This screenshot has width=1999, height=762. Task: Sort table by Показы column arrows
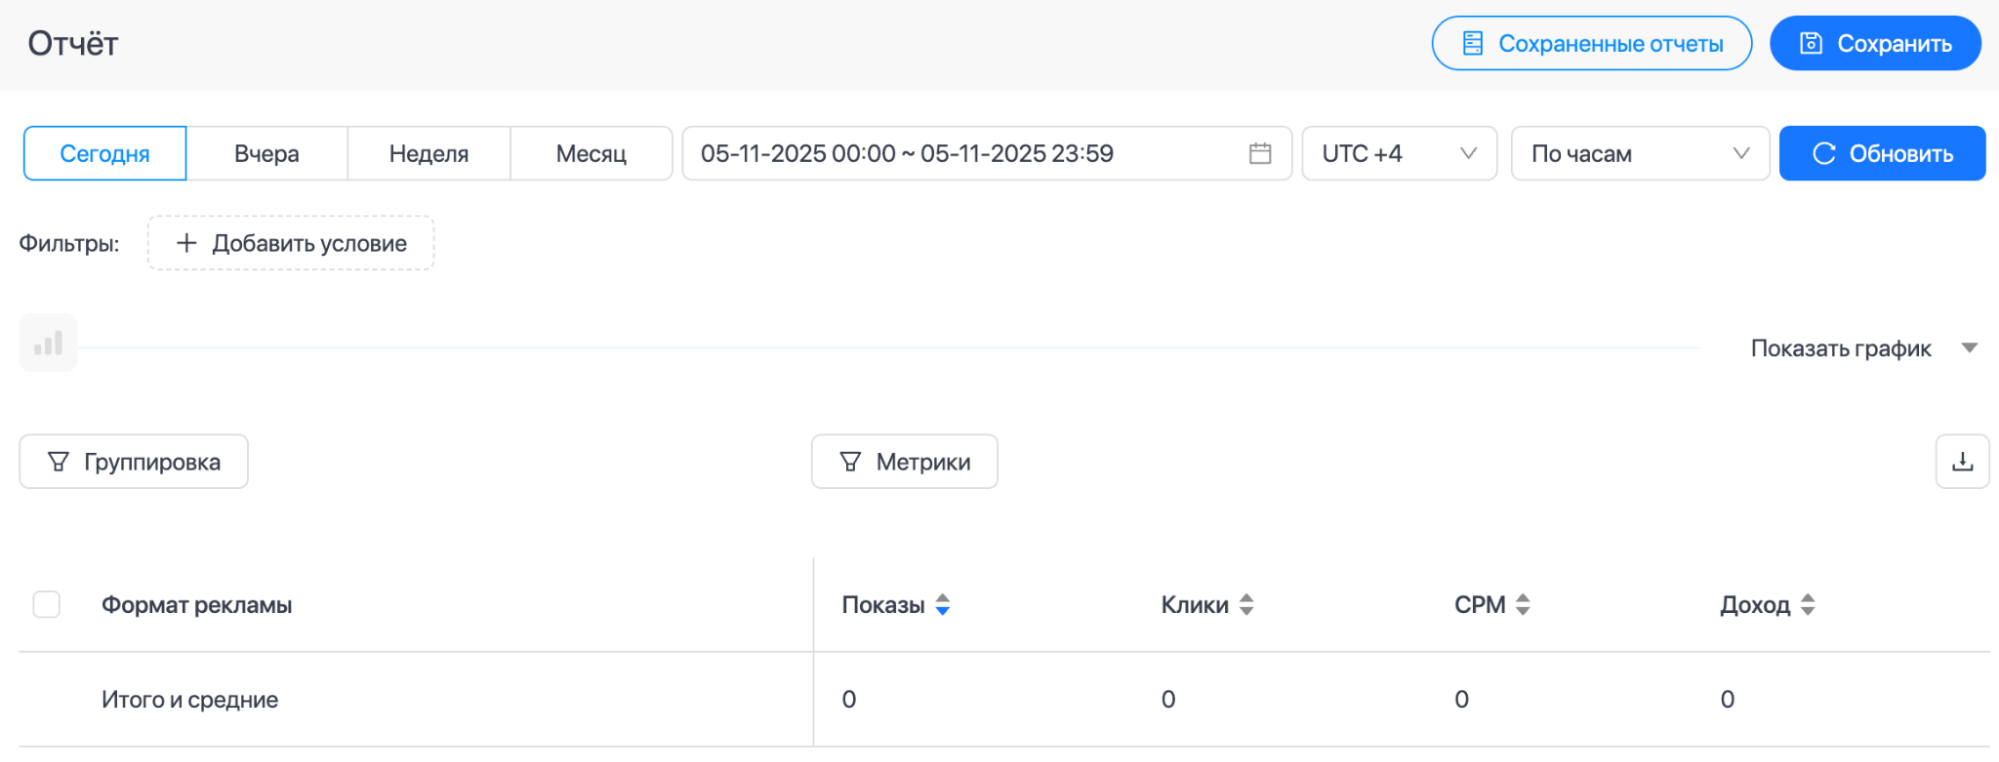tap(942, 604)
